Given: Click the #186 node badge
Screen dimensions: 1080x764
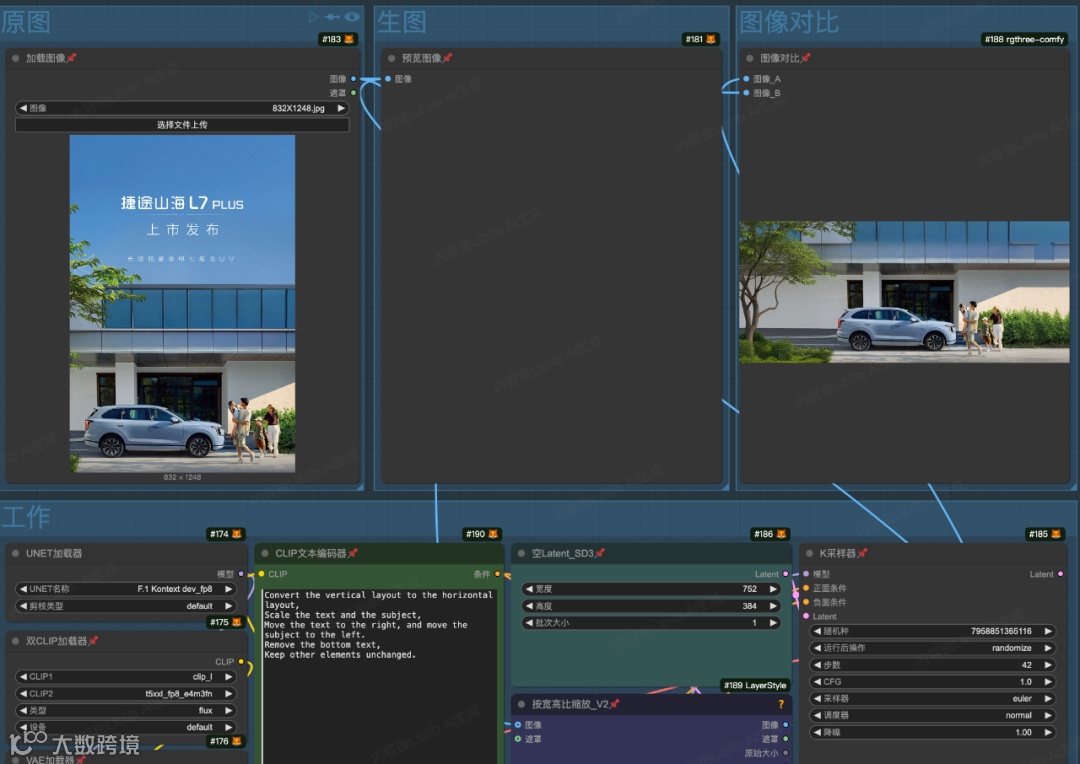Looking at the screenshot, I should (x=770, y=534).
